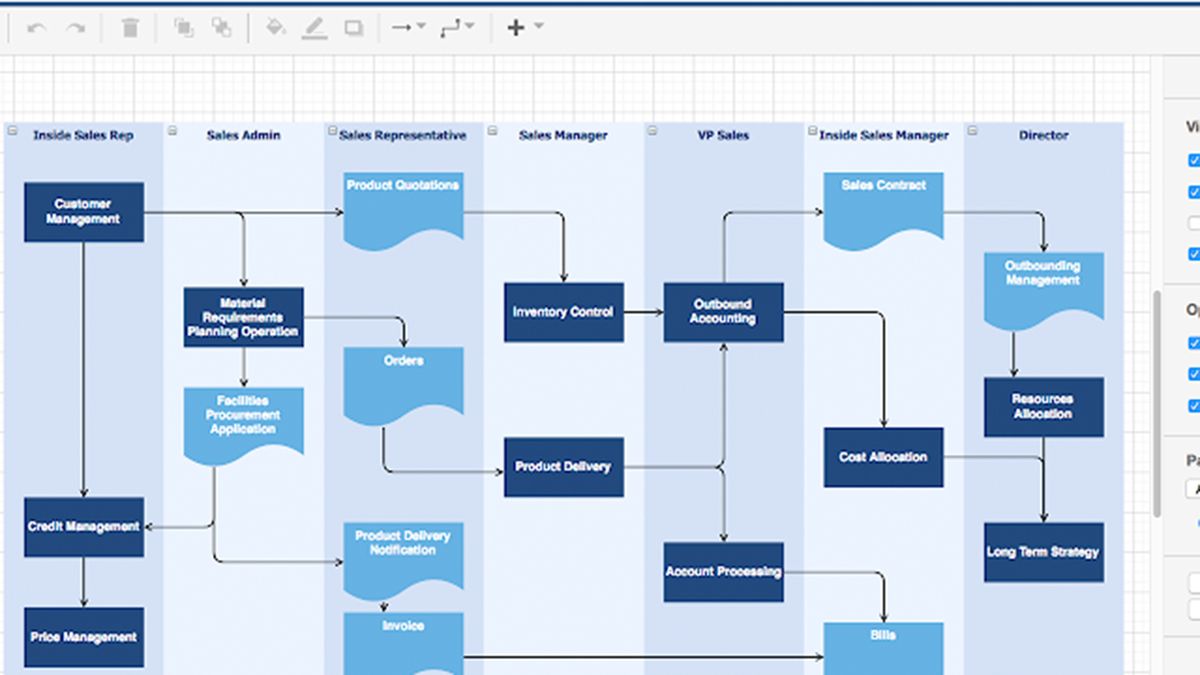Select the Customer Management shape
This screenshot has height=675, width=1200.
click(84, 211)
